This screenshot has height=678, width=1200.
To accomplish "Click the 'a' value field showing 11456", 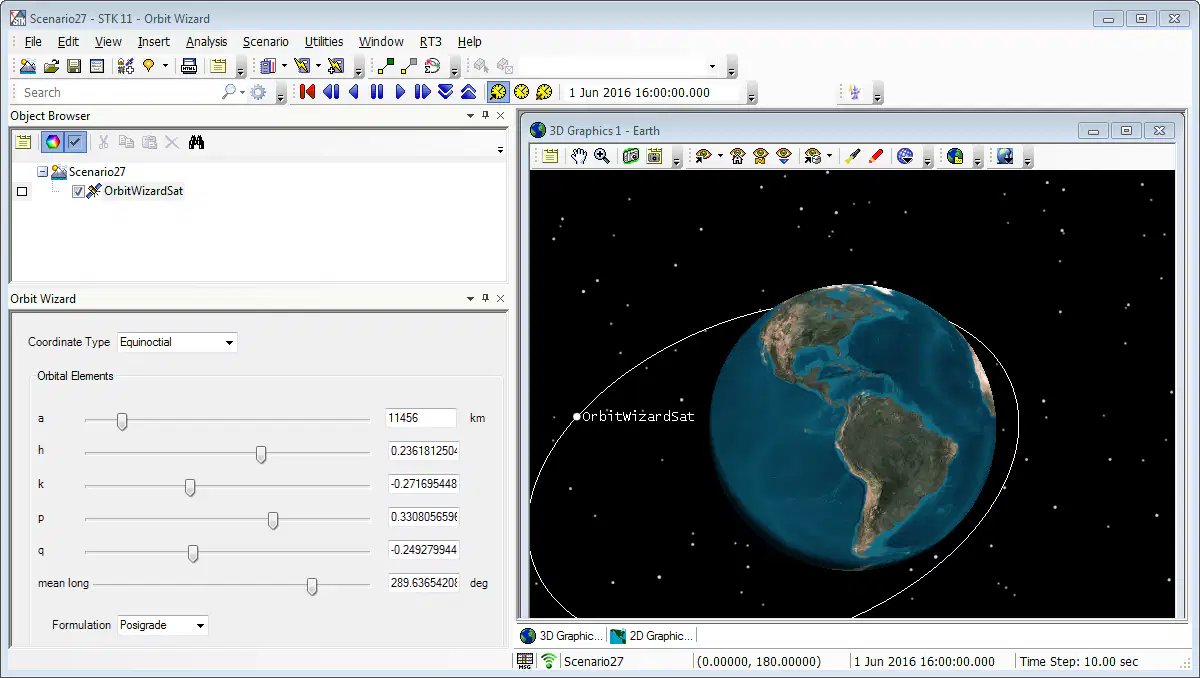I will click(421, 418).
